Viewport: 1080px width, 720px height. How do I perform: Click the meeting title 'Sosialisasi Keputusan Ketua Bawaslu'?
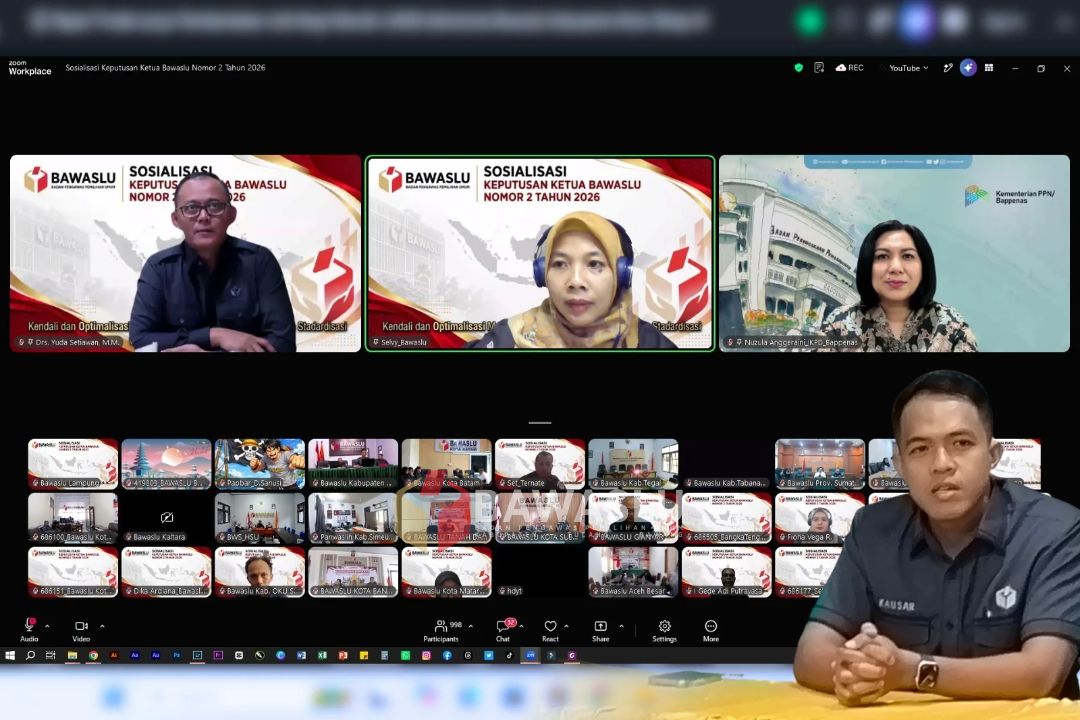[x=165, y=68]
